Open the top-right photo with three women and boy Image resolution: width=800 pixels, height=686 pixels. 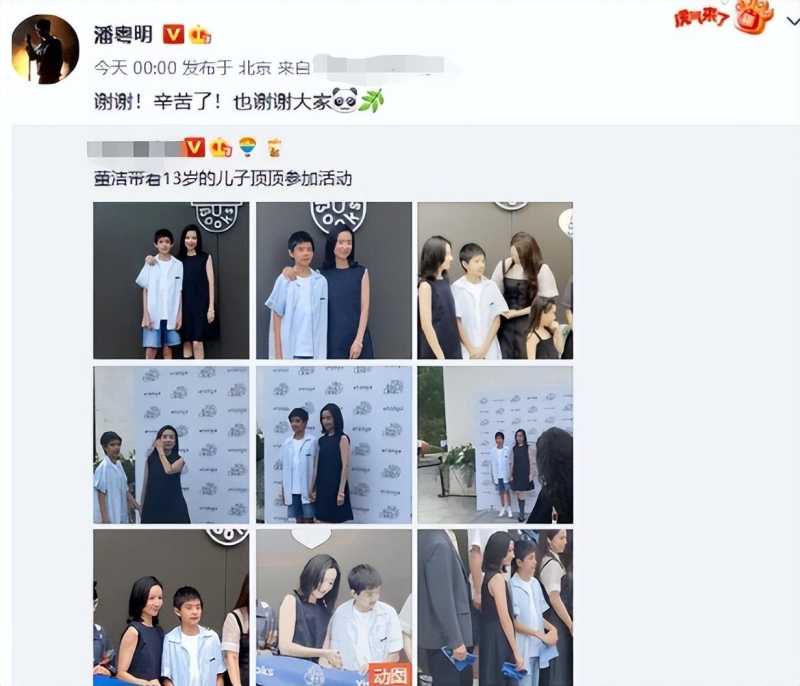pyautogui.click(x=495, y=281)
